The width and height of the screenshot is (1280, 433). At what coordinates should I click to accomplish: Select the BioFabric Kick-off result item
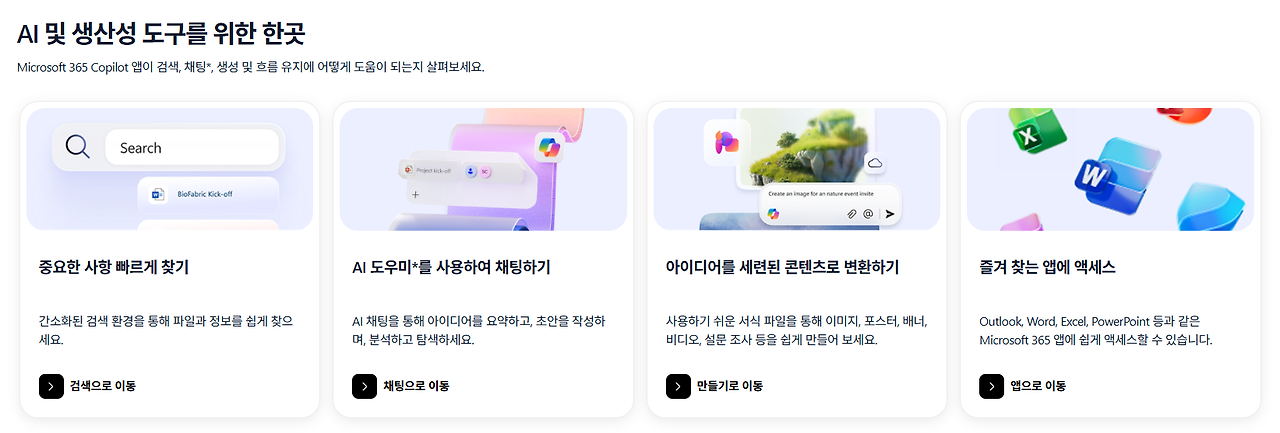pyautogui.click(x=208, y=194)
